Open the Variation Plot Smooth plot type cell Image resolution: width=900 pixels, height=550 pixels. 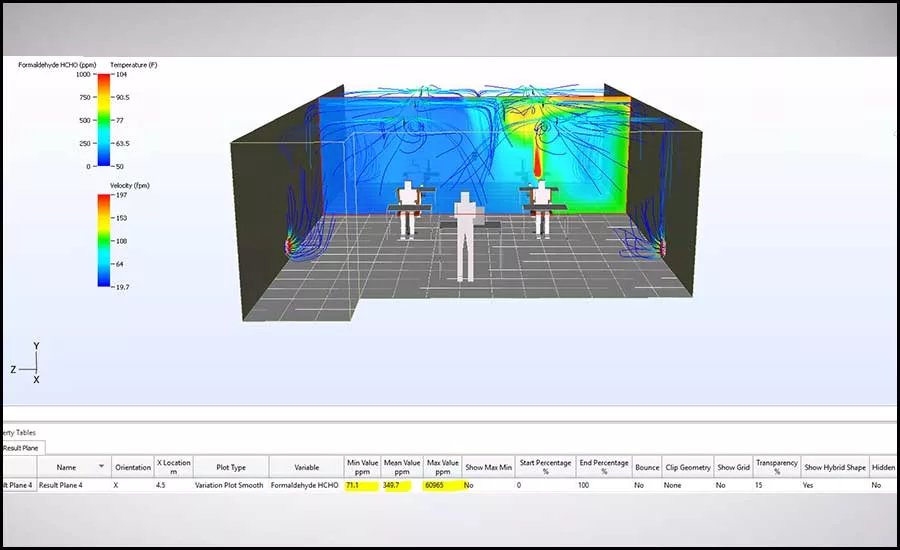pos(231,485)
